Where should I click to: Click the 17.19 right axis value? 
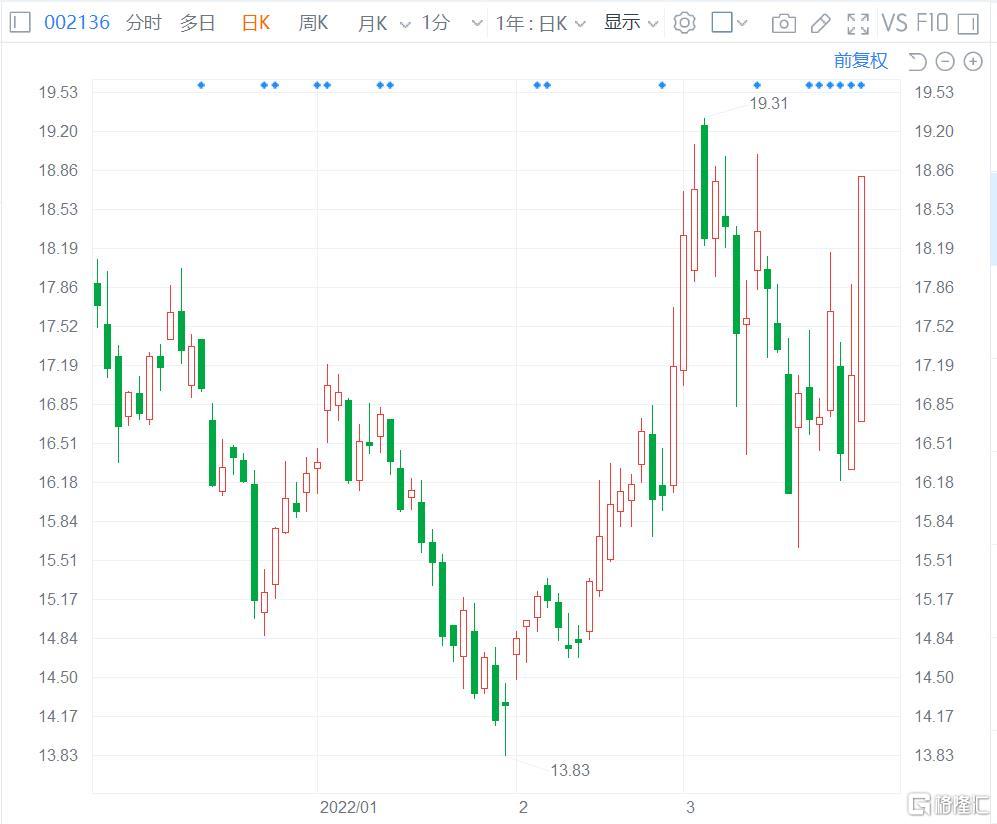tap(934, 365)
